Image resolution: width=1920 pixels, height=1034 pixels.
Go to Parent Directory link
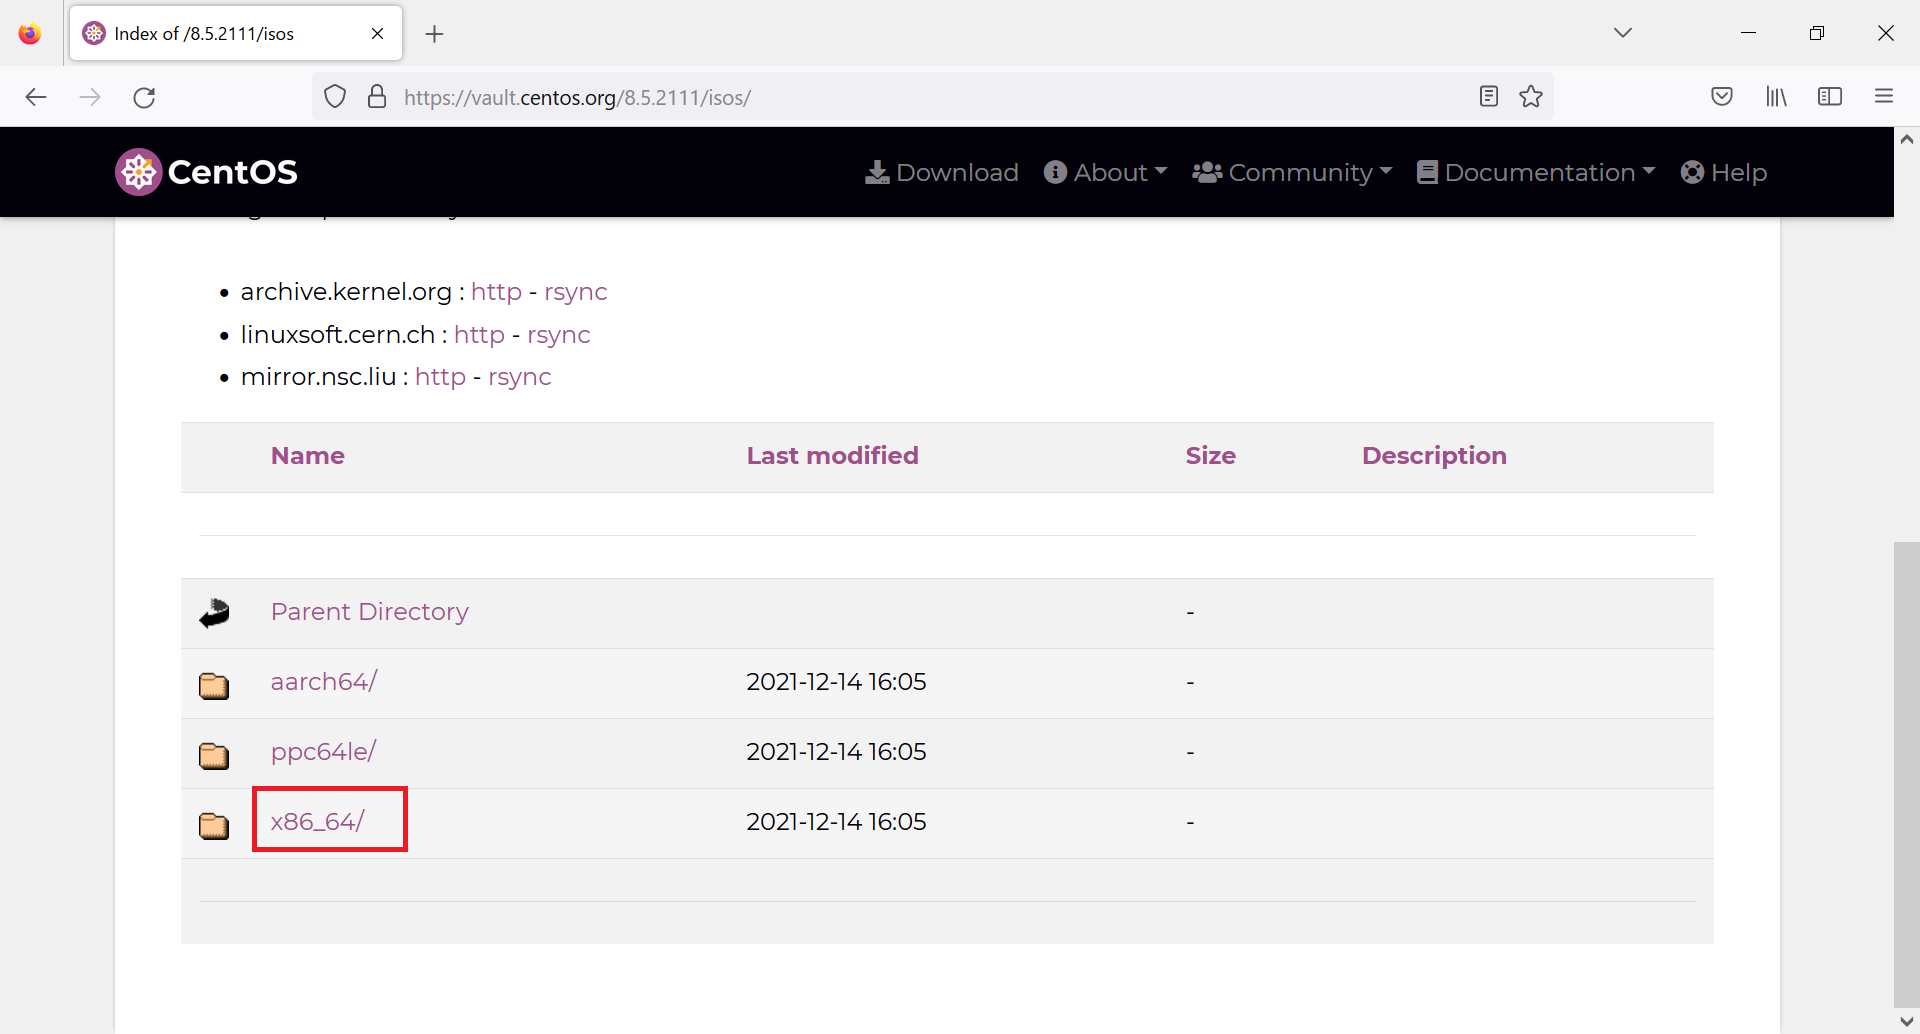pos(369,612)
